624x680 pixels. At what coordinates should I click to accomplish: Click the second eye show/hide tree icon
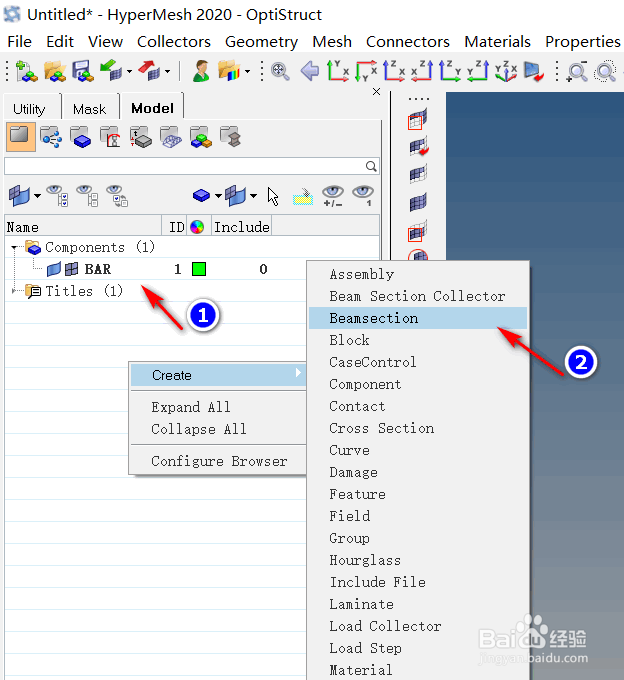click(x=87, y=196)
